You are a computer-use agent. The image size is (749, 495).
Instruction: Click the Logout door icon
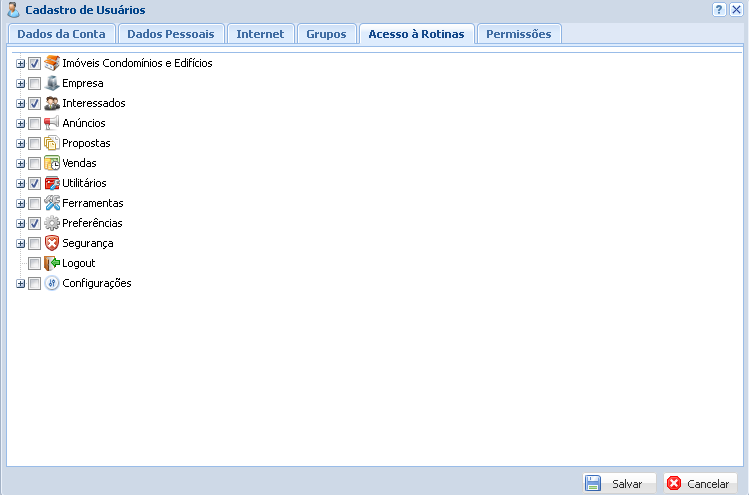[52, 263]
